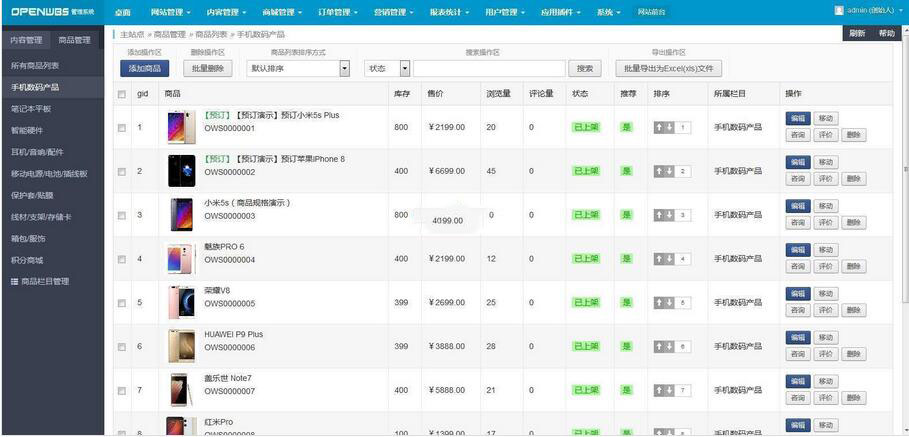Click up arrow for iPhone 8 row

point(659,171)
